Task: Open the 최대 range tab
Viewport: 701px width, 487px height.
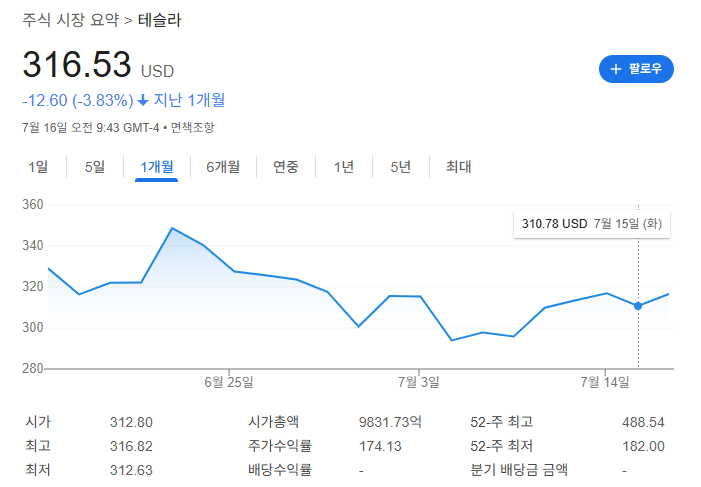Action: [459, 167]
